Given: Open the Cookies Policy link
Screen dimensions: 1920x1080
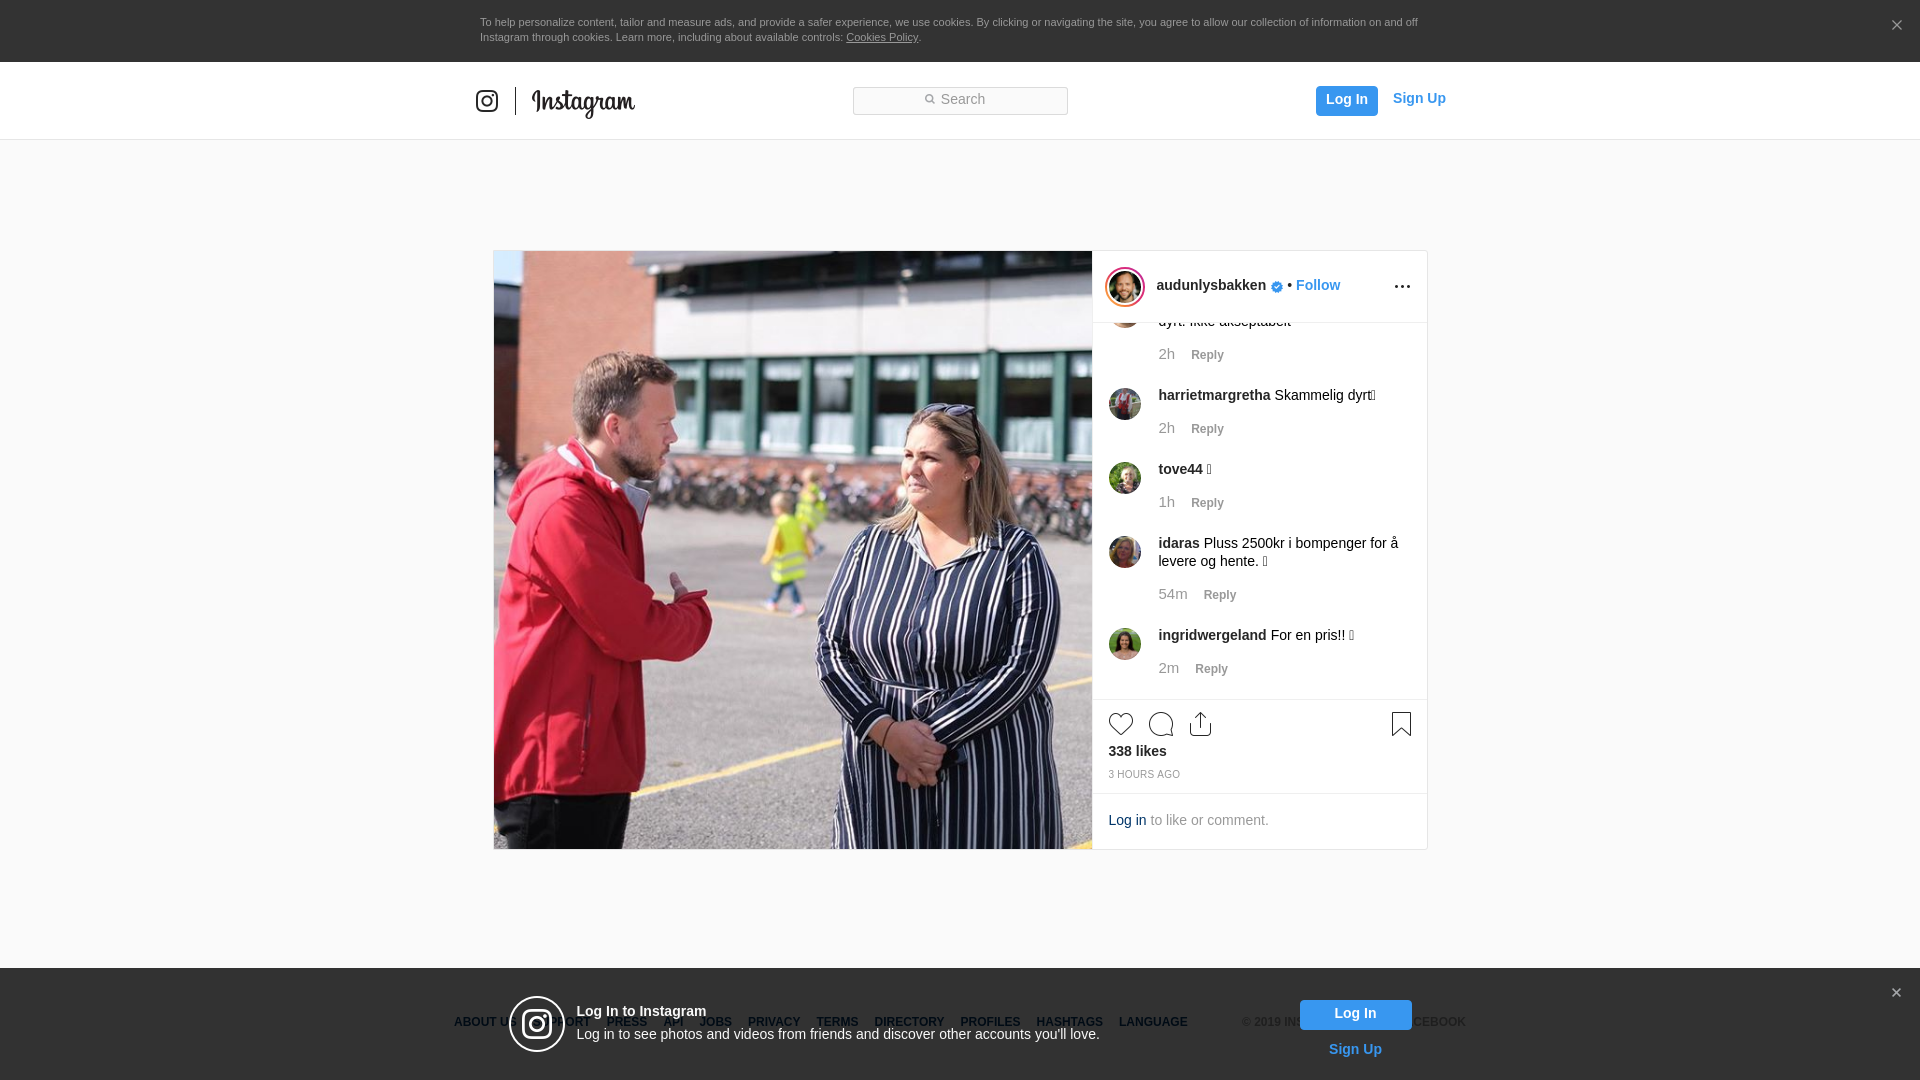Looking at the screenshot, I should (x=882, y=37).
